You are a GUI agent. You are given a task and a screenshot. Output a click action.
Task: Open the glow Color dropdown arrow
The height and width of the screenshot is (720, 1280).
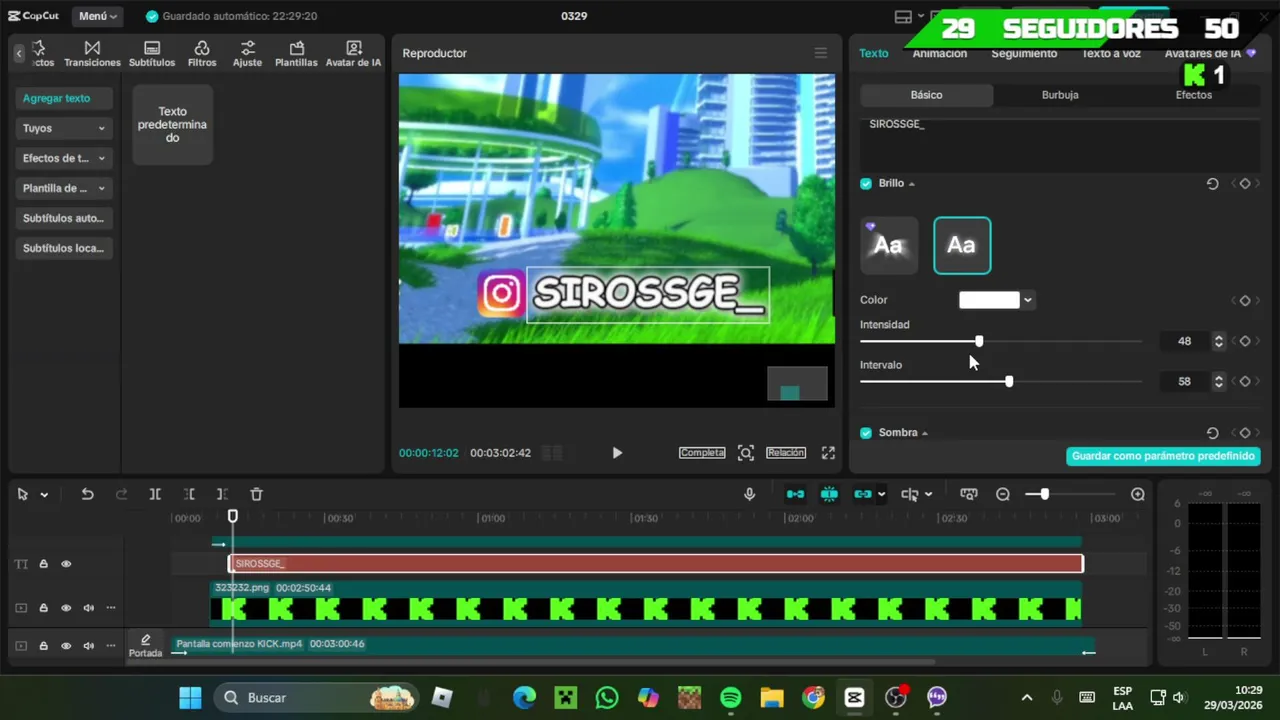coord(1027,300)
